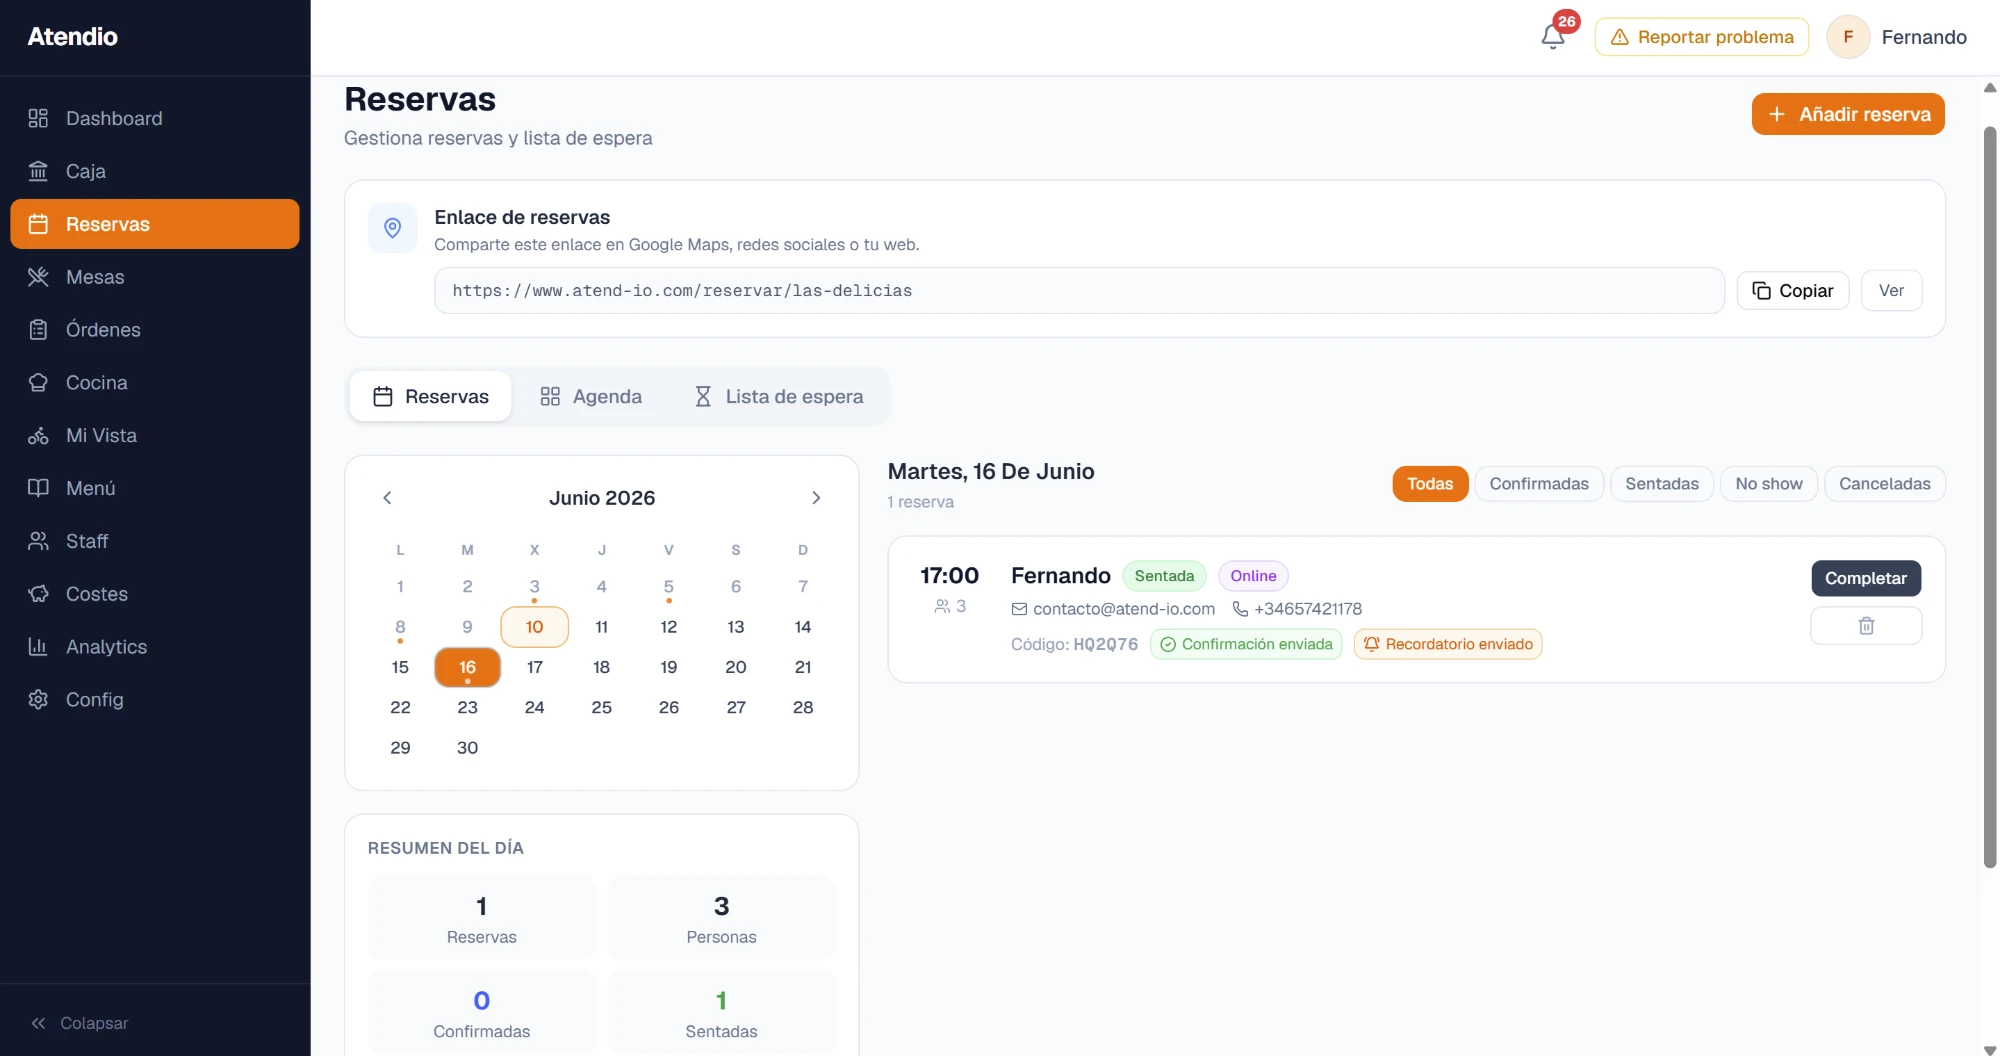
Task: Click the Reservas count summary card
Action: [482, 918]
